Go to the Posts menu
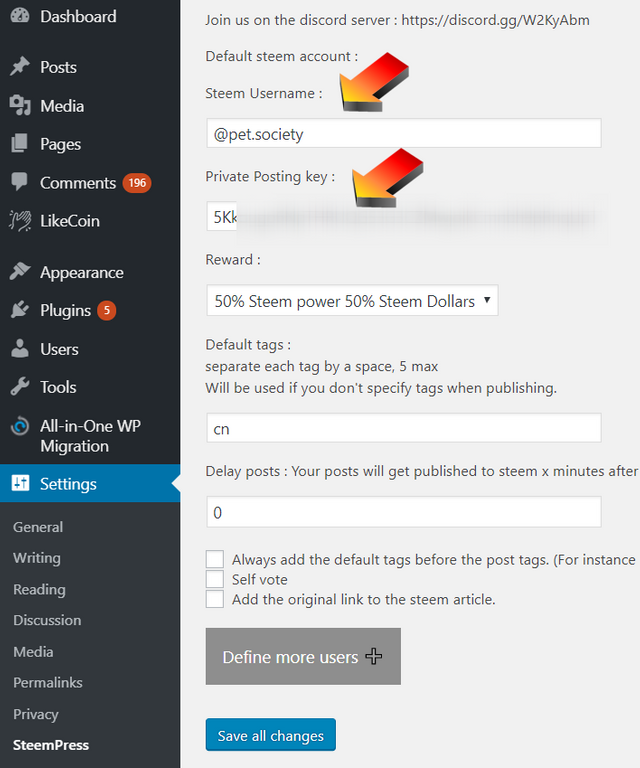The image size is (640, 768). [58, 67]
